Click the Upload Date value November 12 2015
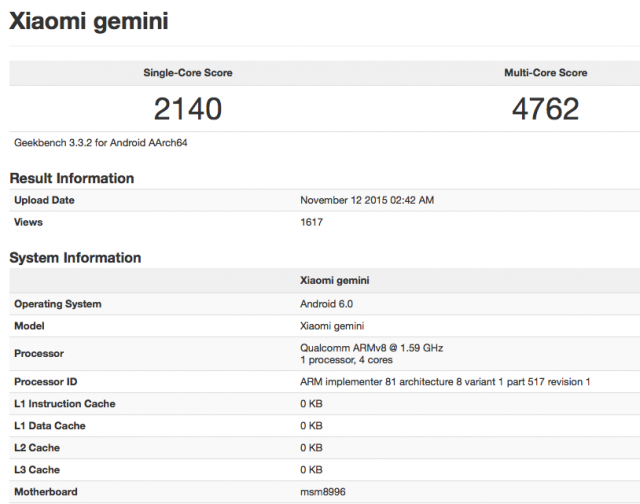Image resolution: width=640 pixels, height=504 pixels. point(366,200)
